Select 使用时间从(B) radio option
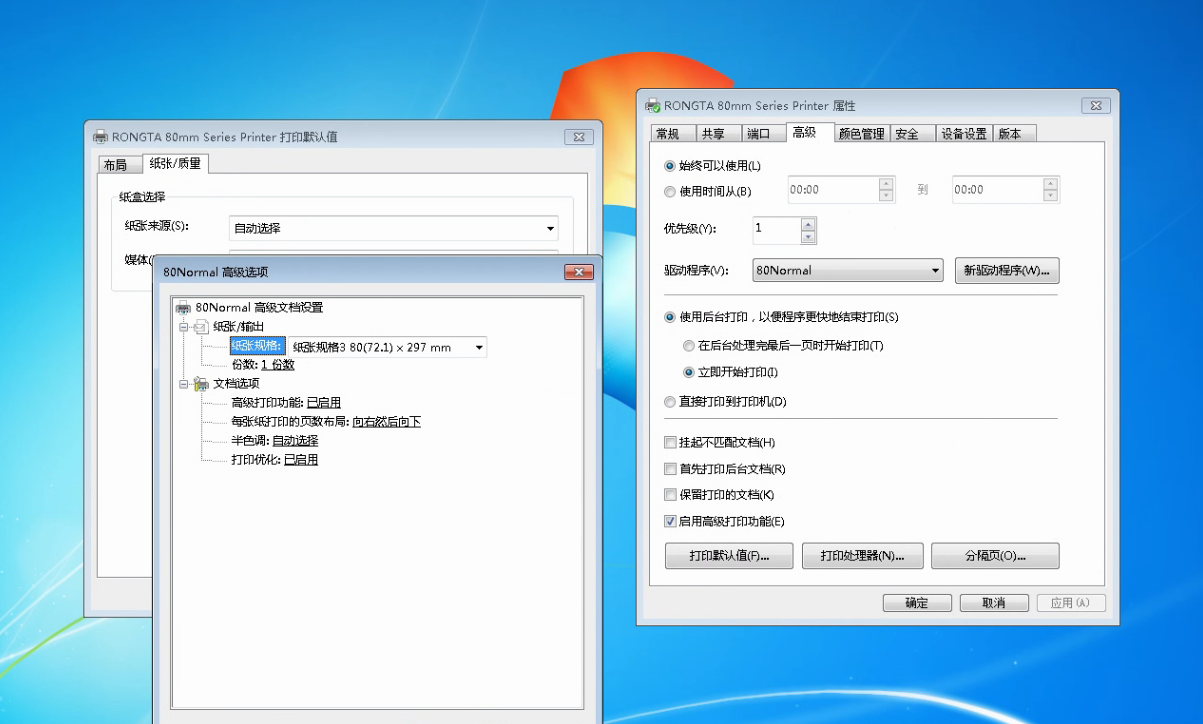The image size is (1203, 724). [670, 191]
